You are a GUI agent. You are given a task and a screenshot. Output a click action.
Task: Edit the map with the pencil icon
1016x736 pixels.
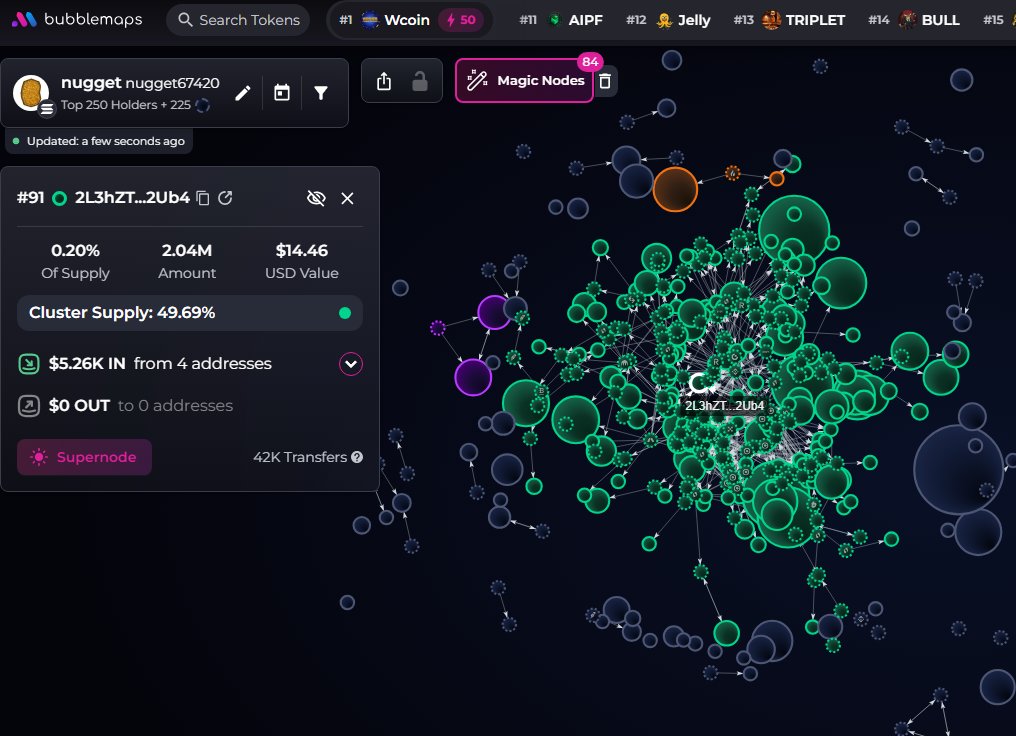242,93
